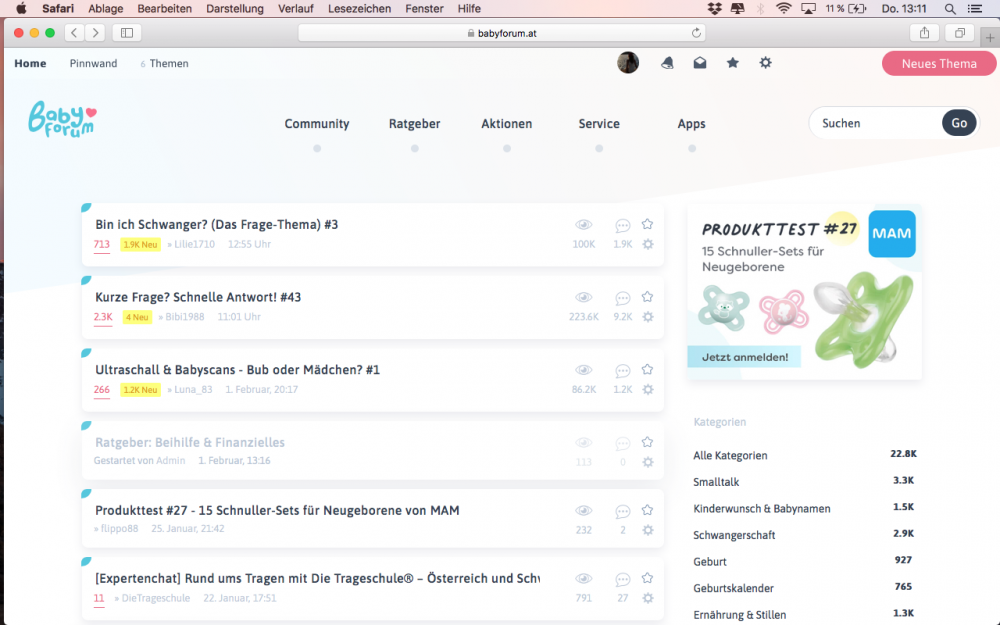This screenshot has width=1000, height=625.
Task: Open the notifications bell icon
Action: [667, 62]
